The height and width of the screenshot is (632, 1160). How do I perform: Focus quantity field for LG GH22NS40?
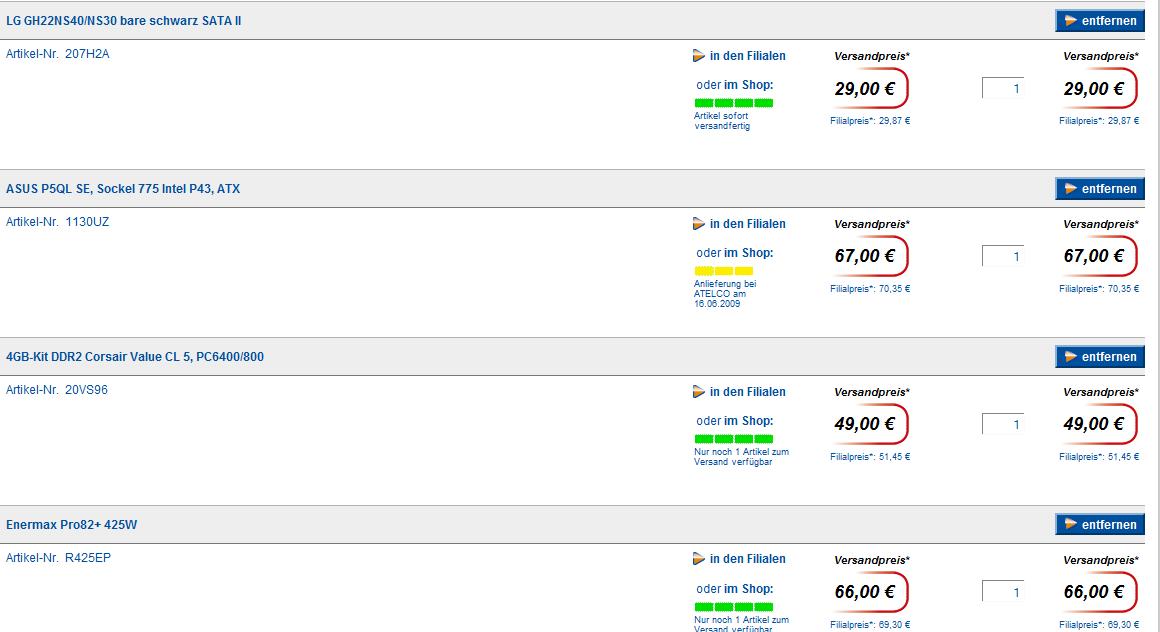[x=1003, y=89]
